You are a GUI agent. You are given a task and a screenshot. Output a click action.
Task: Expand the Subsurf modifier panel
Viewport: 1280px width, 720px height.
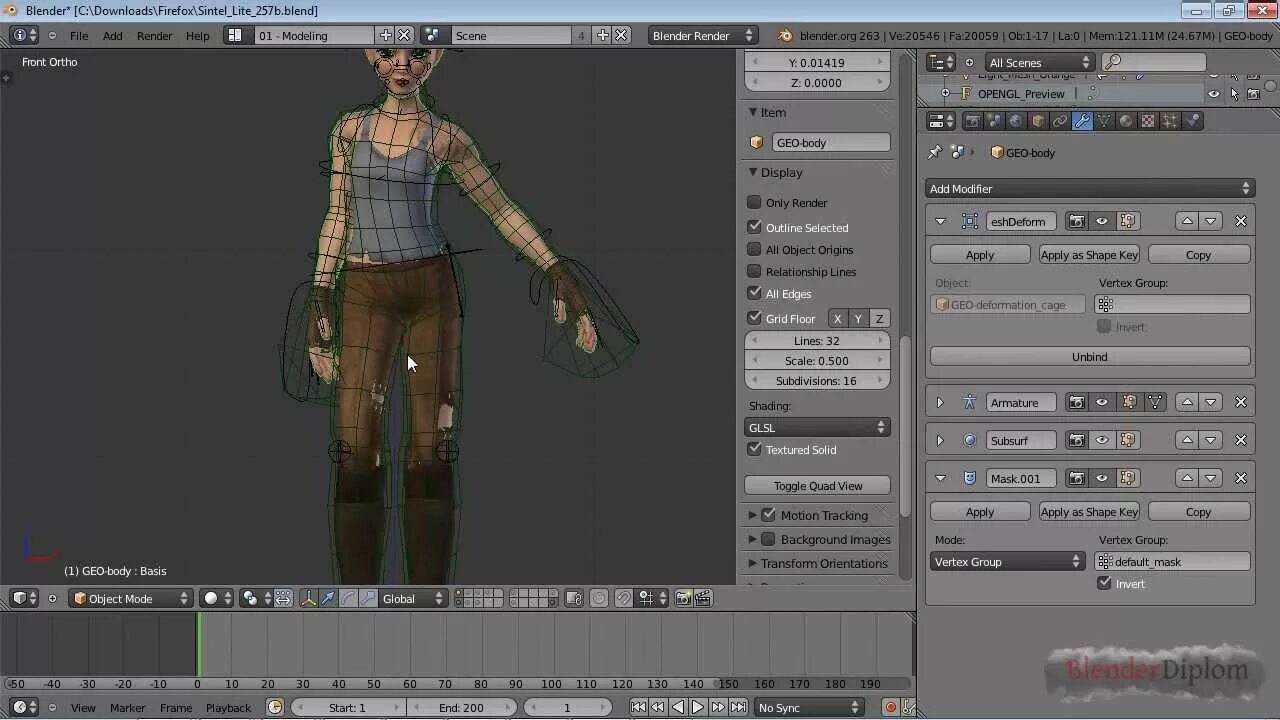[940, 440]
